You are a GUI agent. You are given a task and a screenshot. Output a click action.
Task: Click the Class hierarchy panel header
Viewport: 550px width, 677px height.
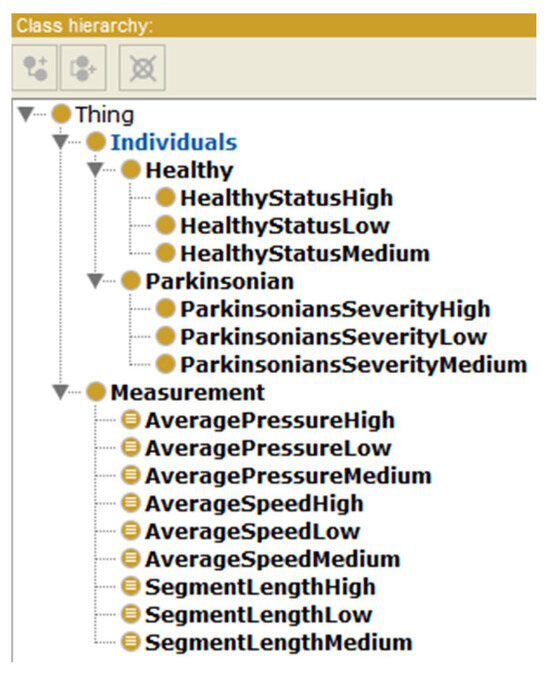(x=274, y=25)
